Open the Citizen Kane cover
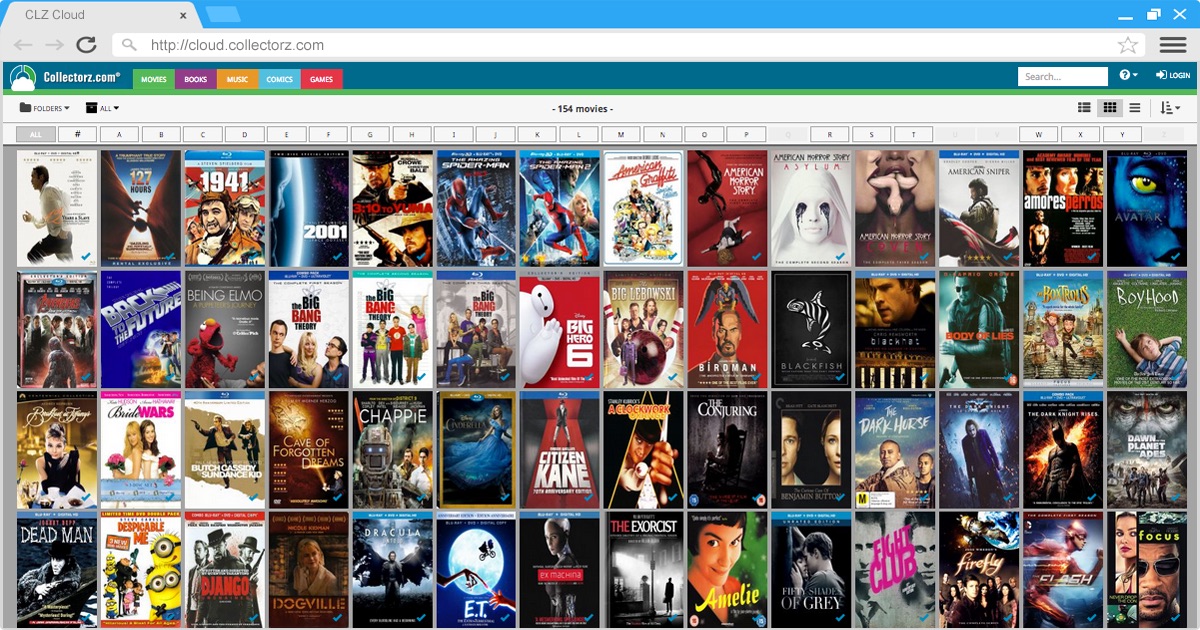The image size is (1200, 630). (x=560, y=449)
